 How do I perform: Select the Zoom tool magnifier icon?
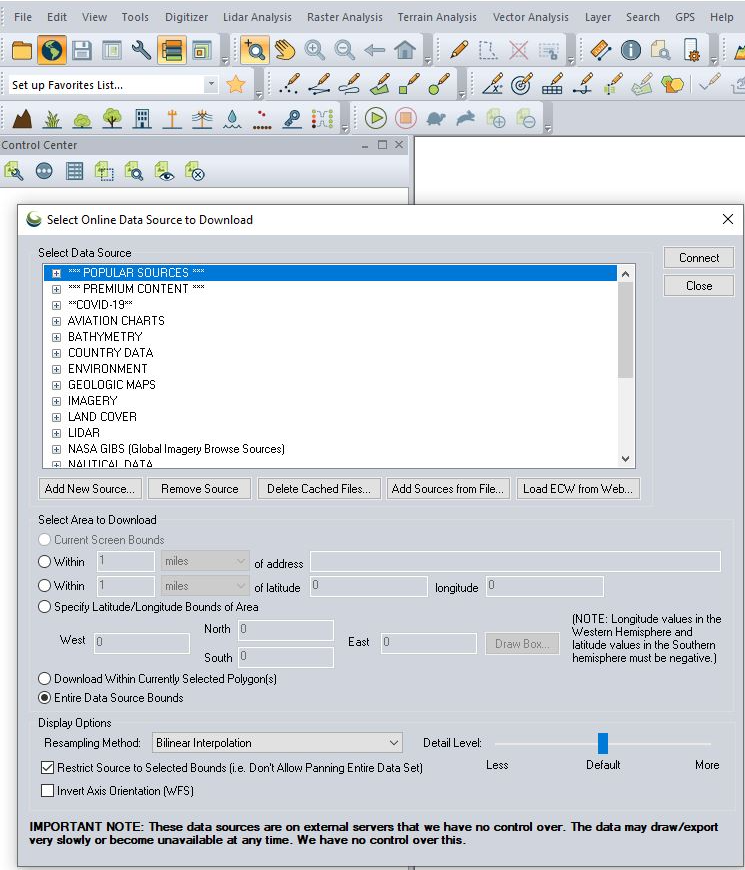(255, 50)
